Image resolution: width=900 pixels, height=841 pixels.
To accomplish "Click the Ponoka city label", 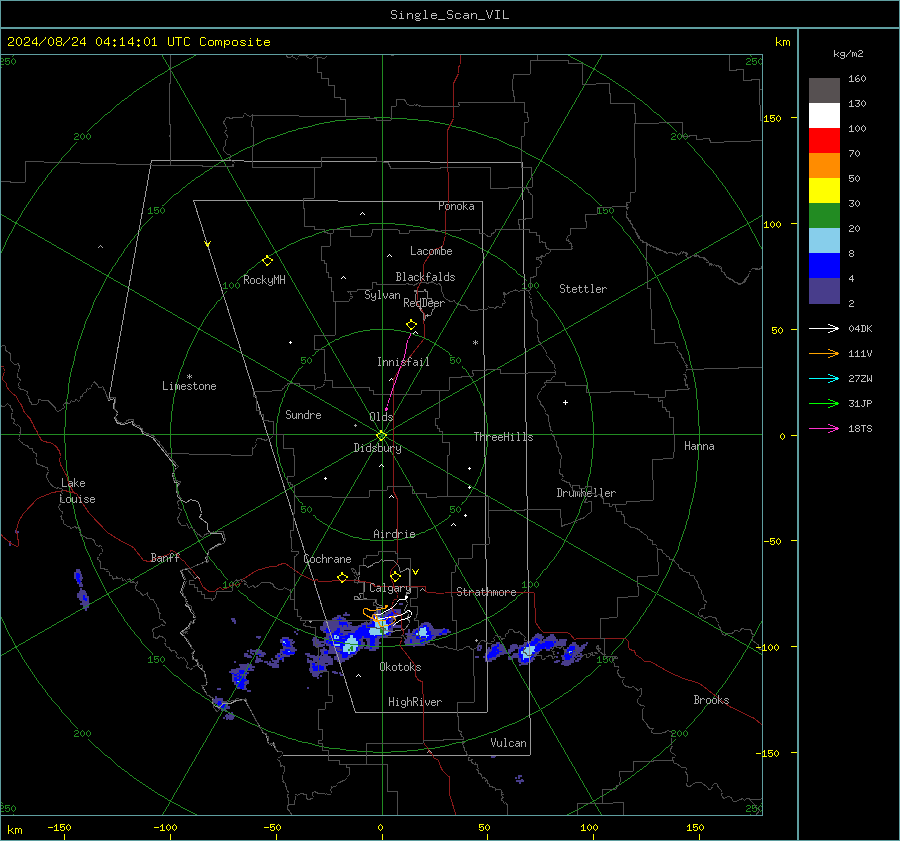I will click(x=456, y=206).
